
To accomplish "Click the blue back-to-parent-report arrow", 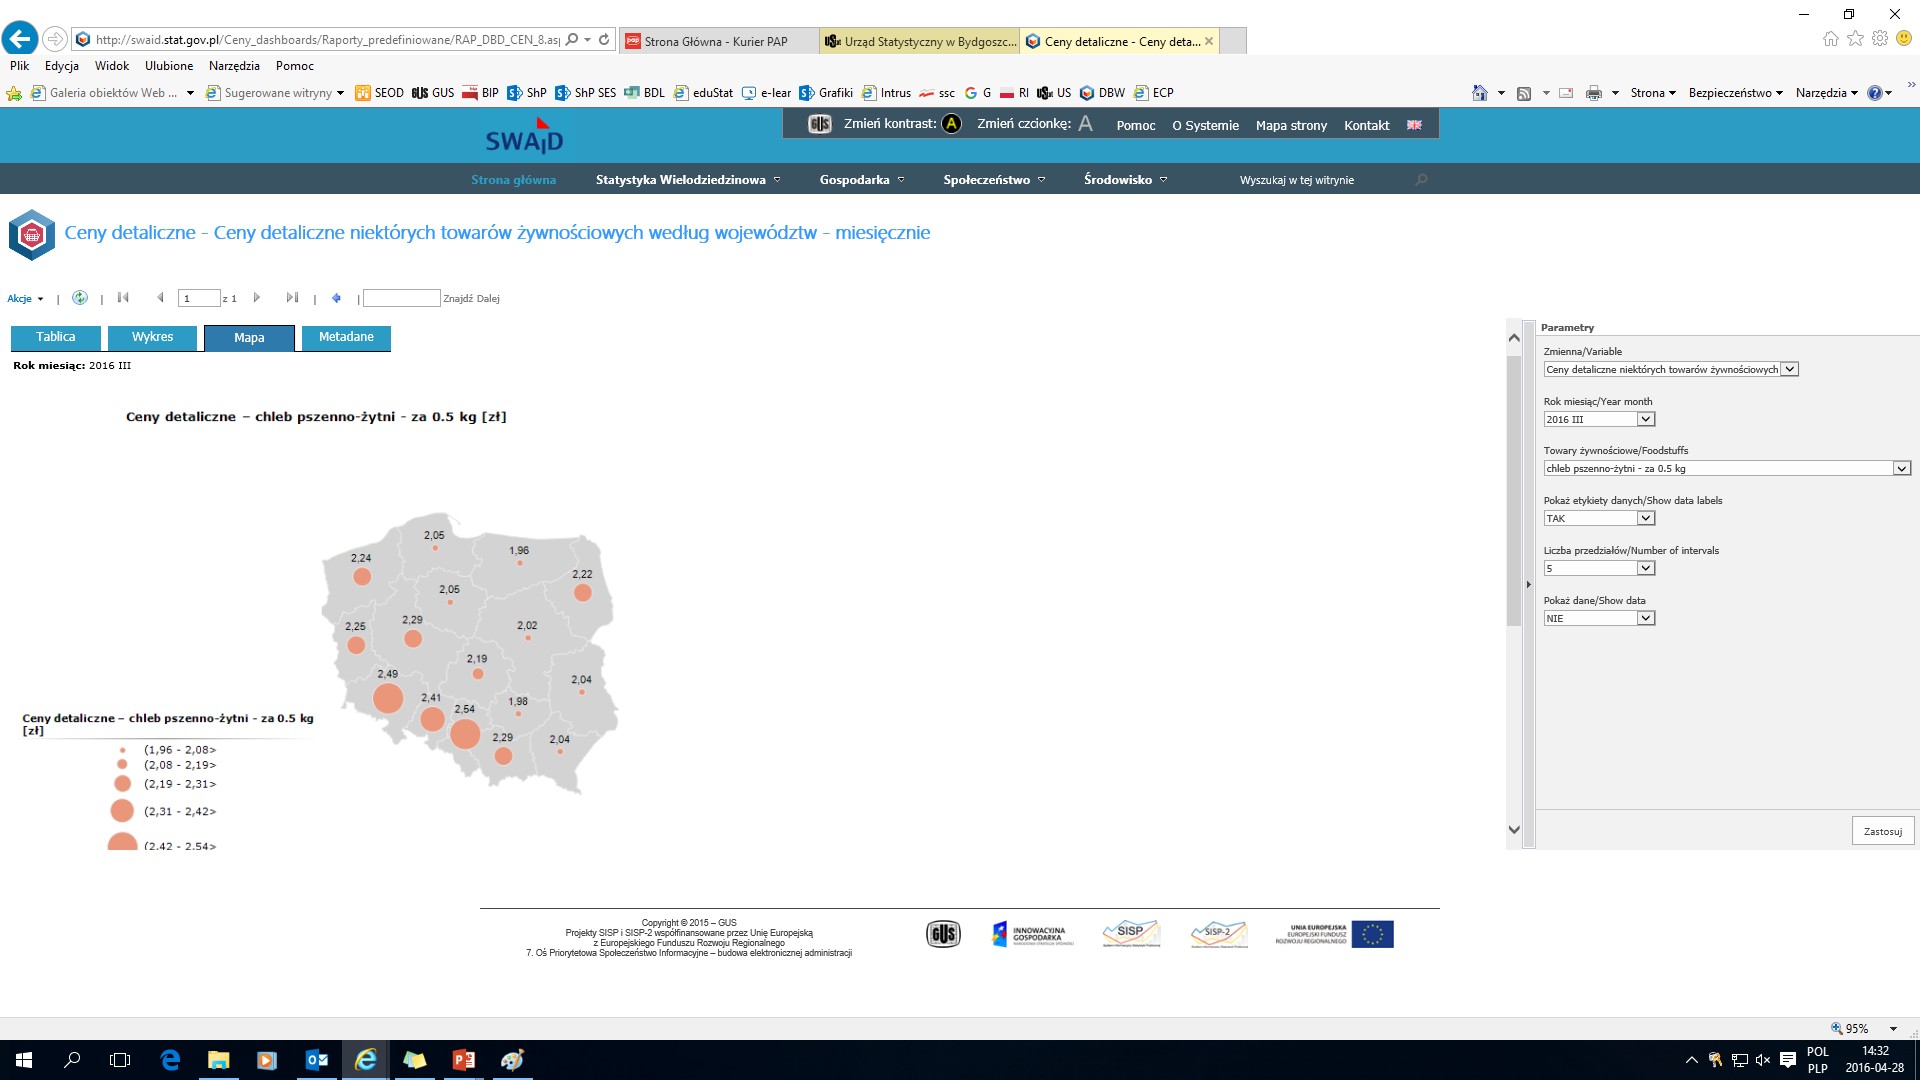I will 336,298.
